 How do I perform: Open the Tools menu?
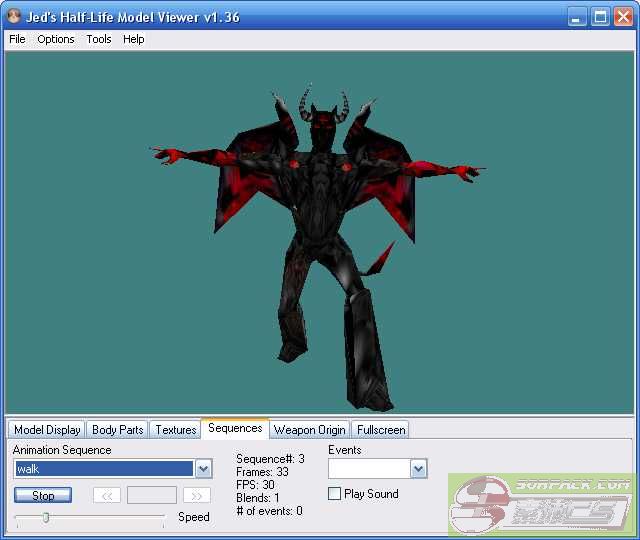point(99,39)
